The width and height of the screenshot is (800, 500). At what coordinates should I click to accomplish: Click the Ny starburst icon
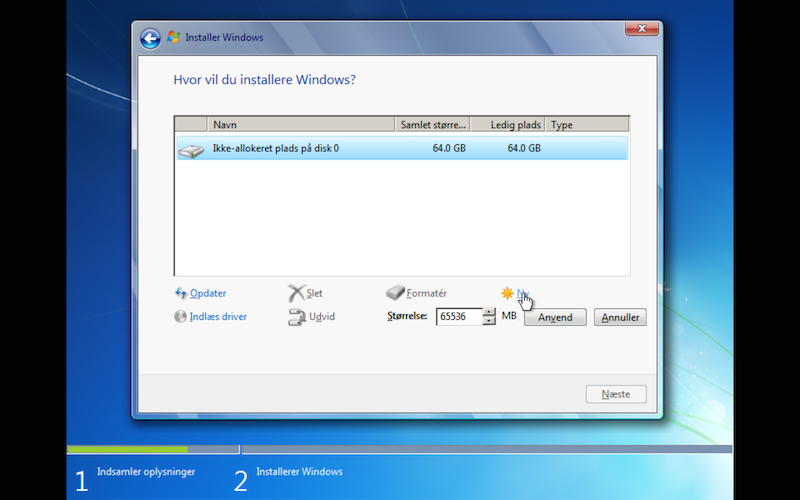[x=507, y=293]
